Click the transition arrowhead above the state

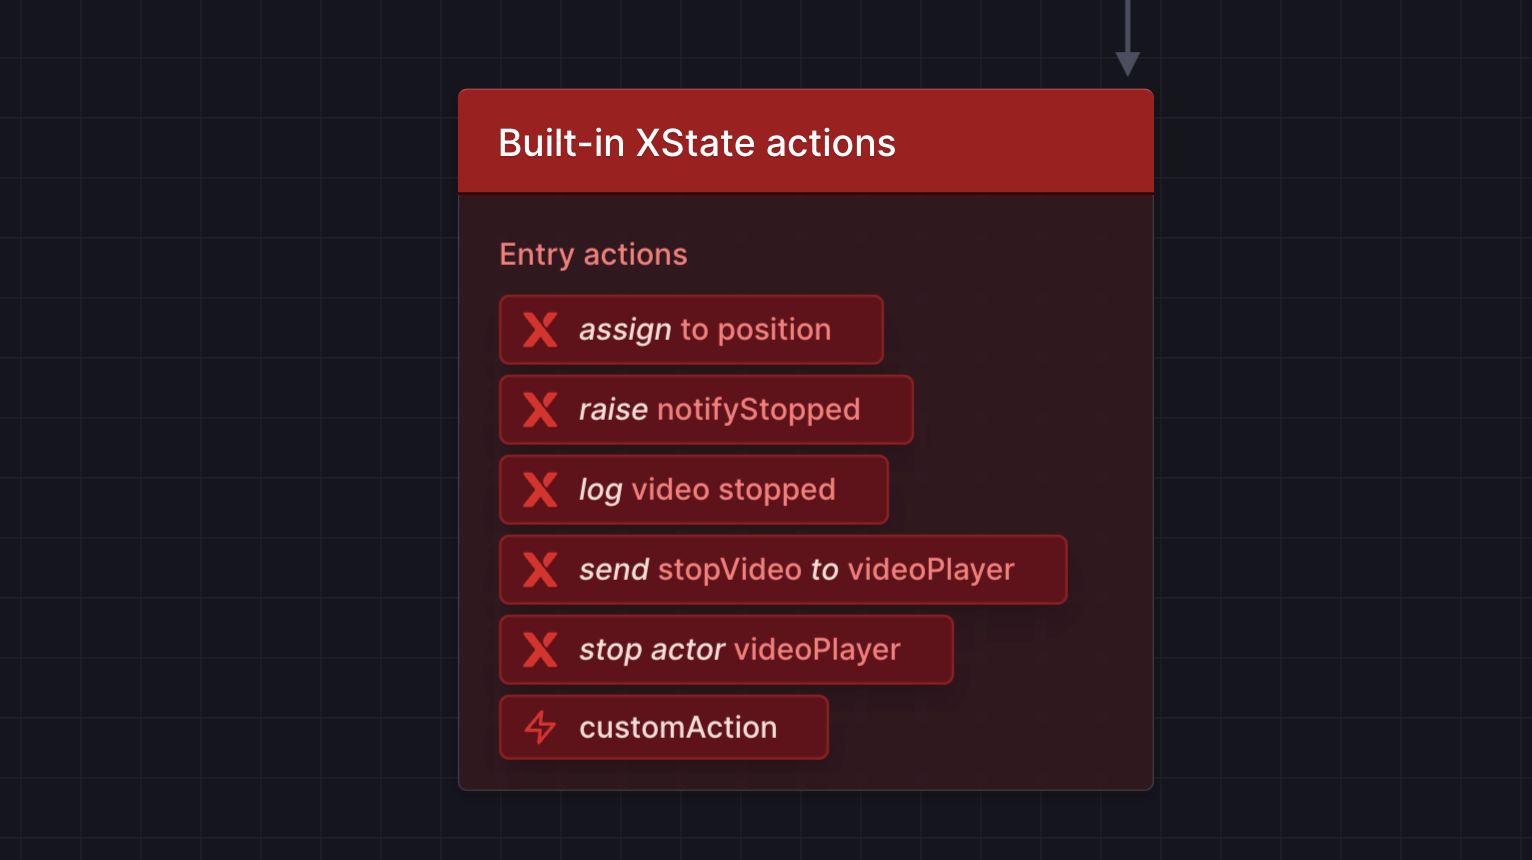[1128, 64]
